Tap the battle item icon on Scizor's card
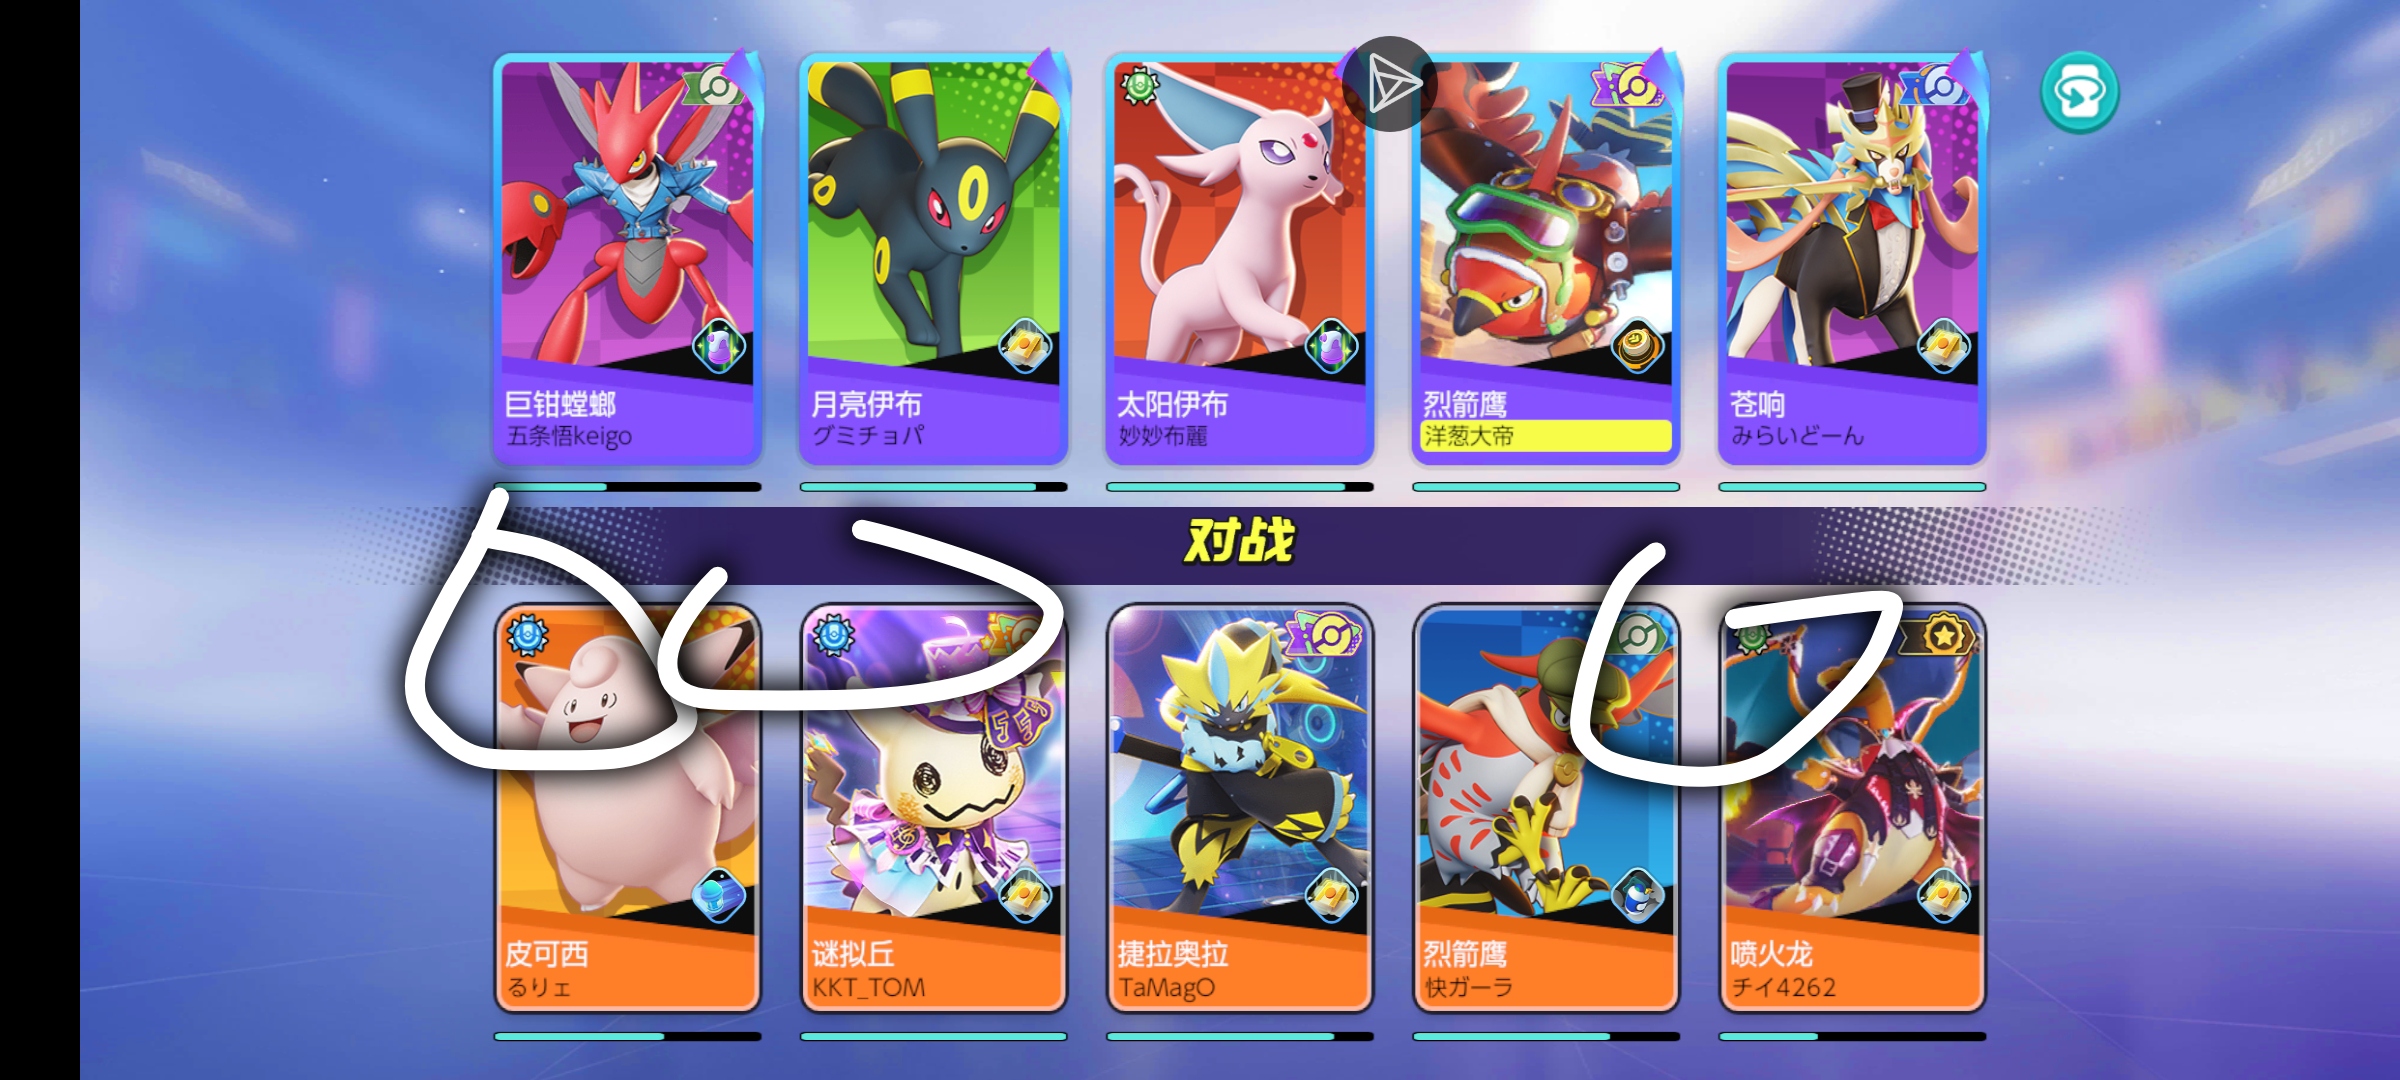This screenshot has height=1080, width=2400. pos(719,347)
